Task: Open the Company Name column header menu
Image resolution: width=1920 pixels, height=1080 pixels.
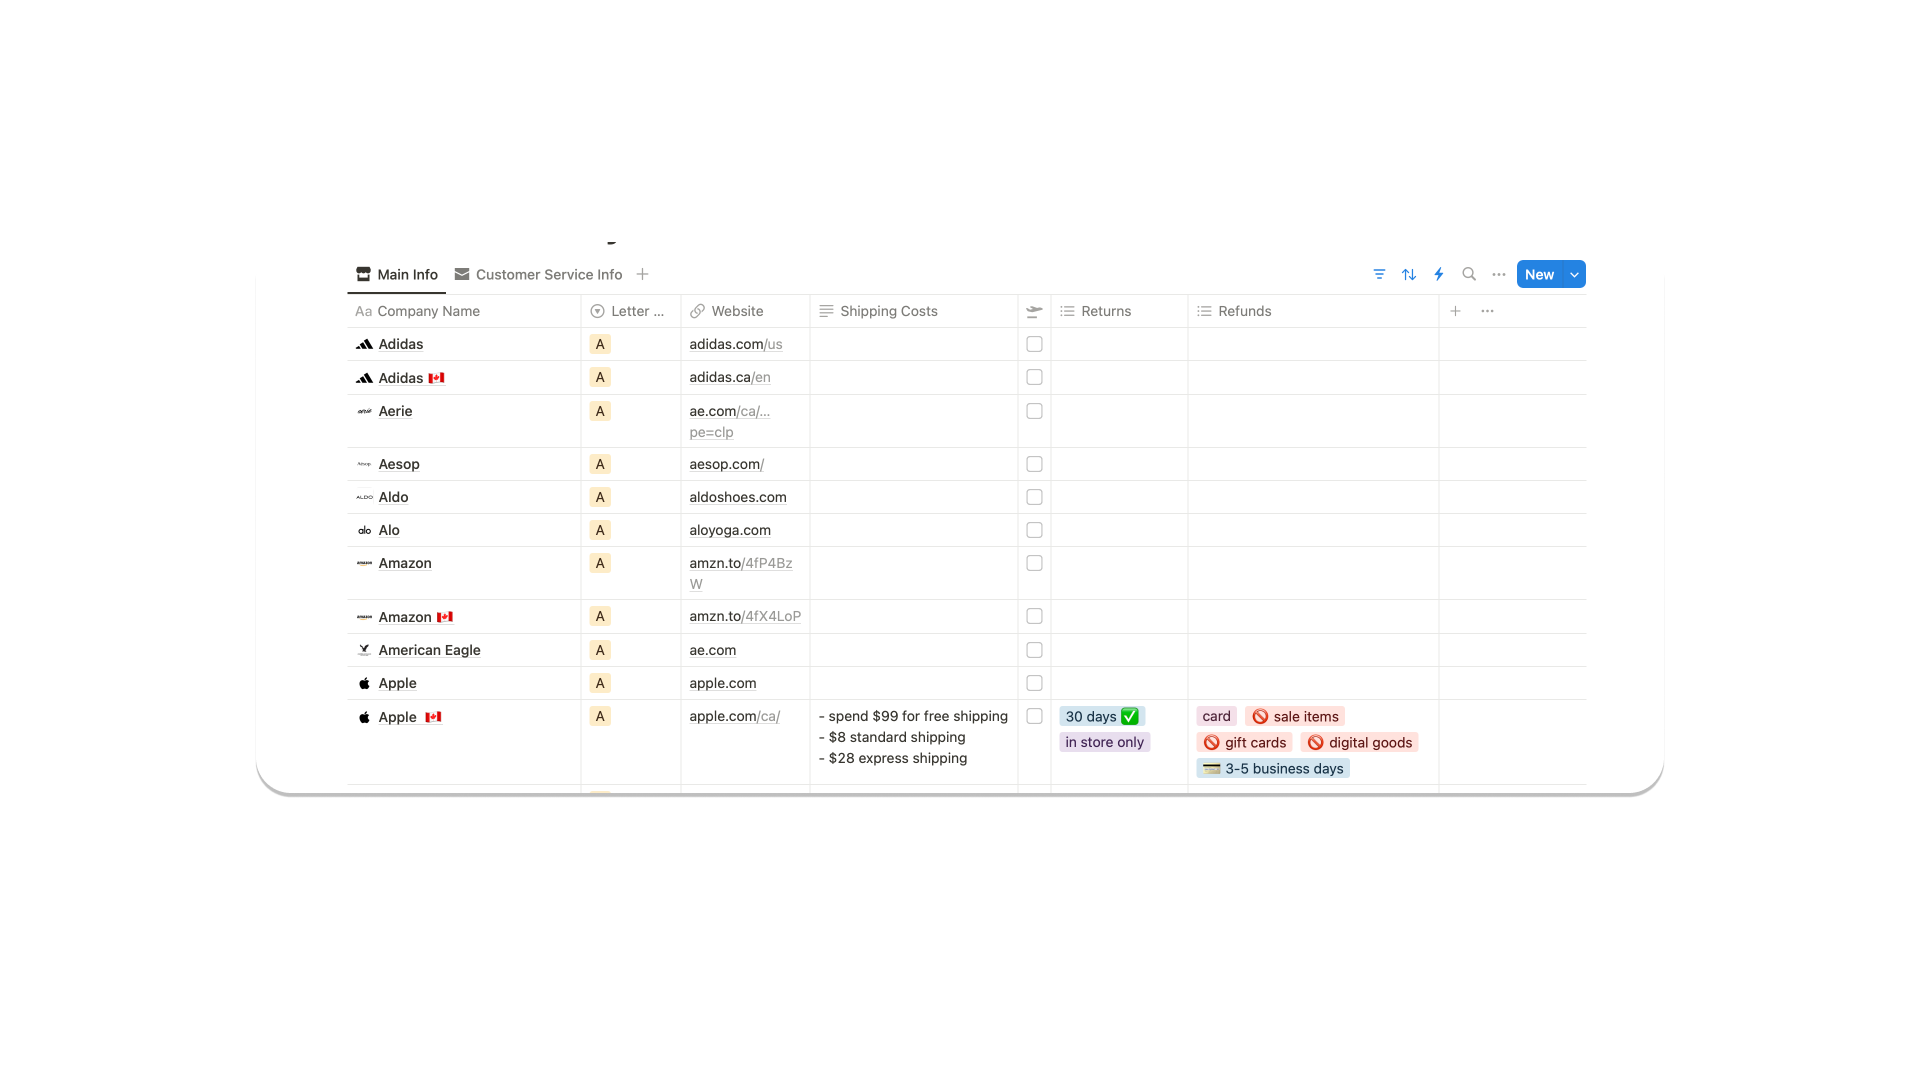Action: pyautogui.click(x=464, y=311)
